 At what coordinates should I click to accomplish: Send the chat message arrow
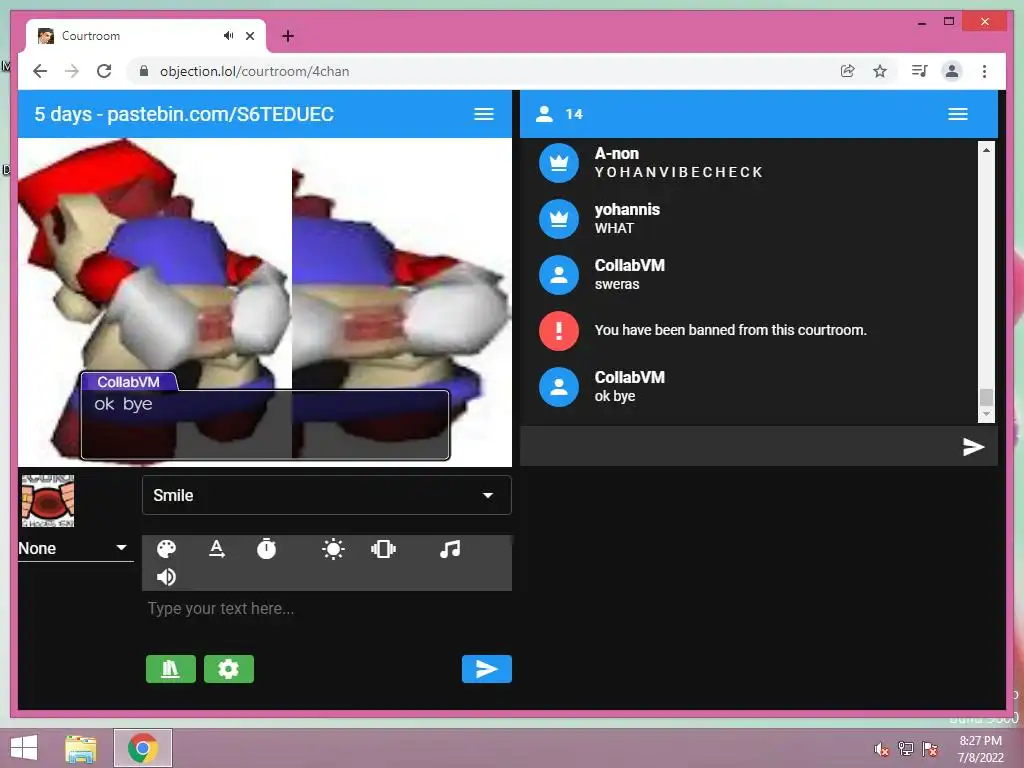point(973,447)
